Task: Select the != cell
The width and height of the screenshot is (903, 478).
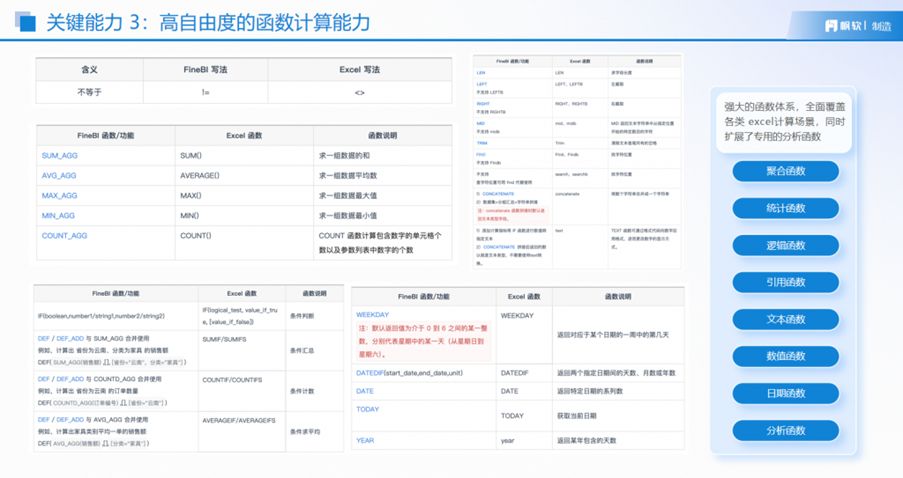Action: pos(206,92)
